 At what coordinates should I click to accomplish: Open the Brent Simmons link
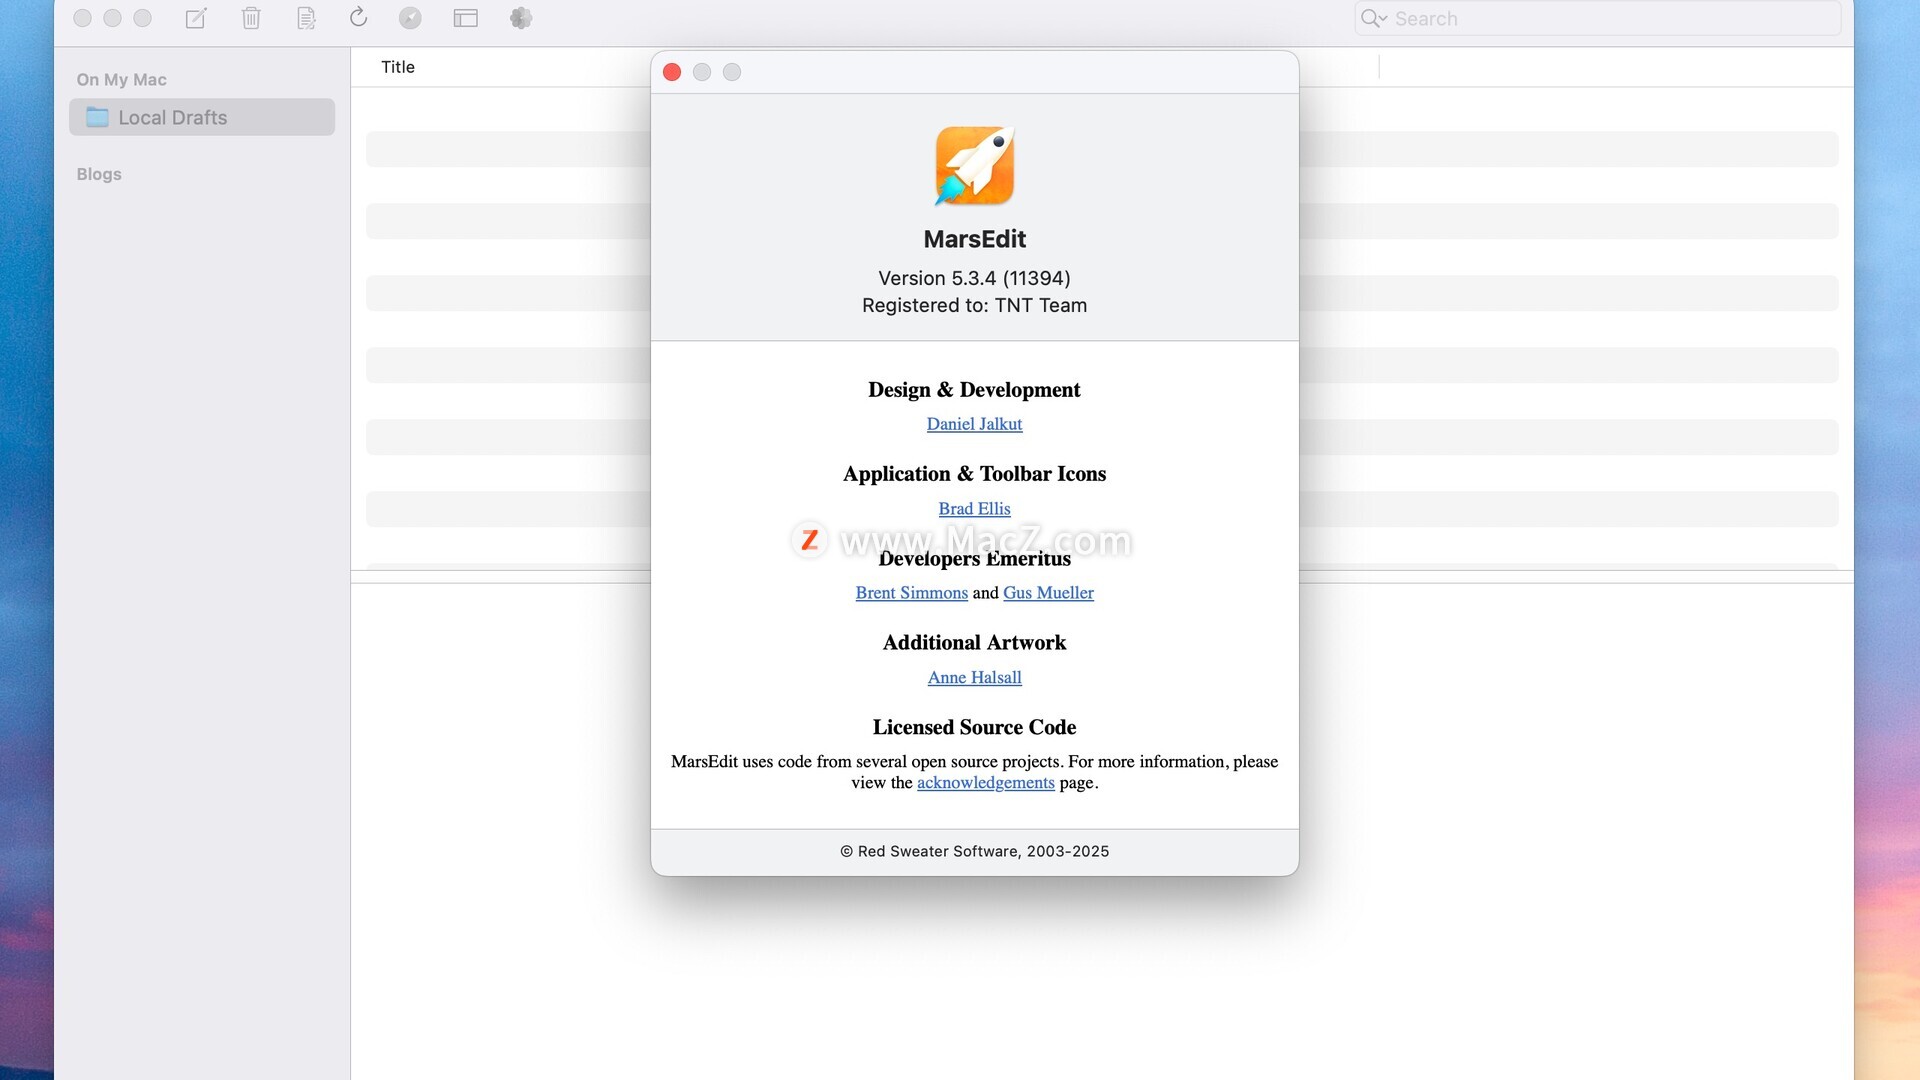point(911,593)
